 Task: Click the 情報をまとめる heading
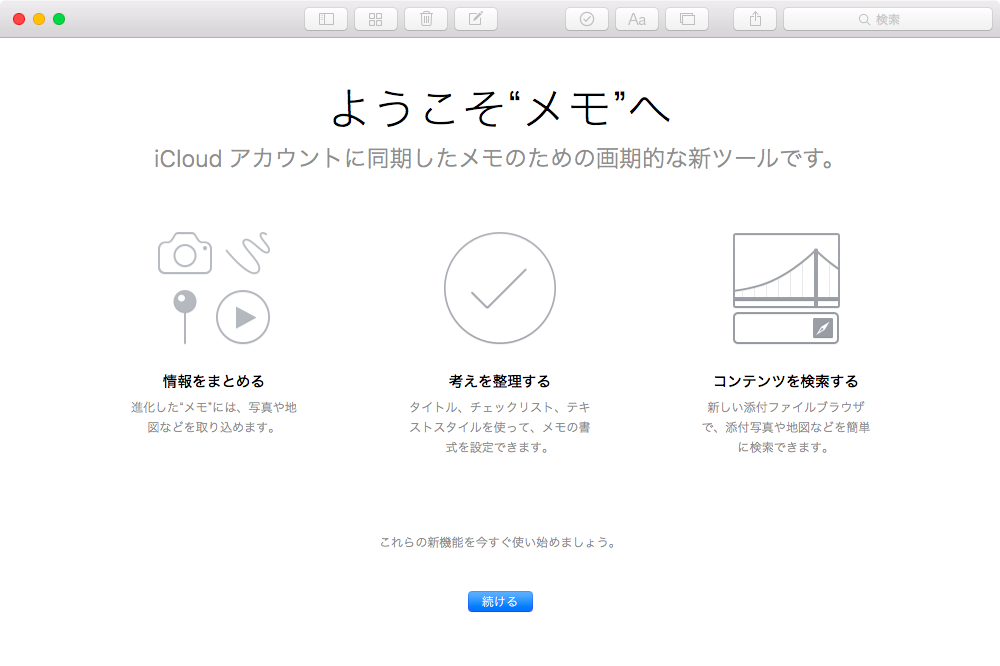coord(214,381)
